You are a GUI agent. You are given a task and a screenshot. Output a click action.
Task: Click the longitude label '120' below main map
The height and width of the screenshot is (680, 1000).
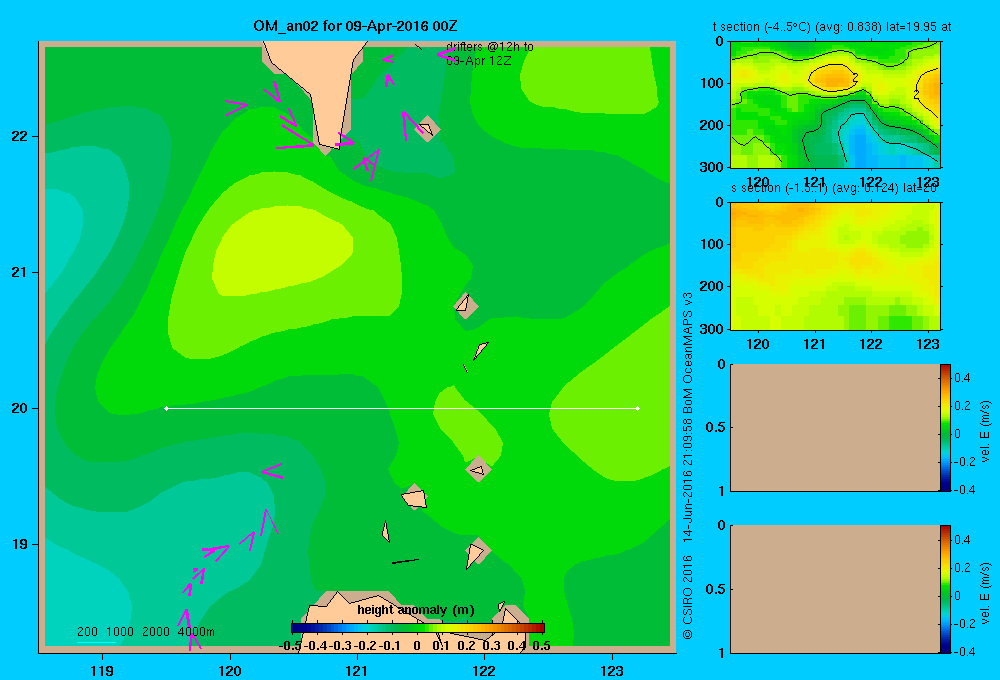[230, 670]
